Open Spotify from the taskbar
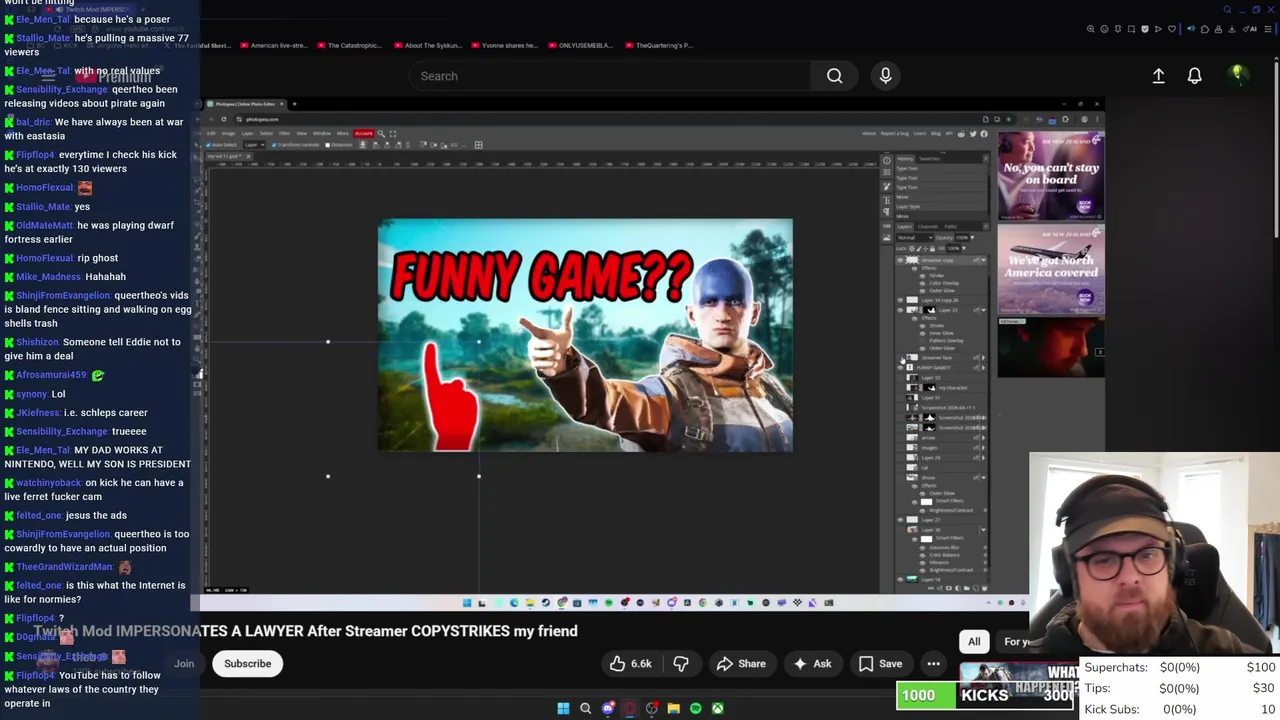The height and width of the screenshot is (720, 1280). pos(695,708)
